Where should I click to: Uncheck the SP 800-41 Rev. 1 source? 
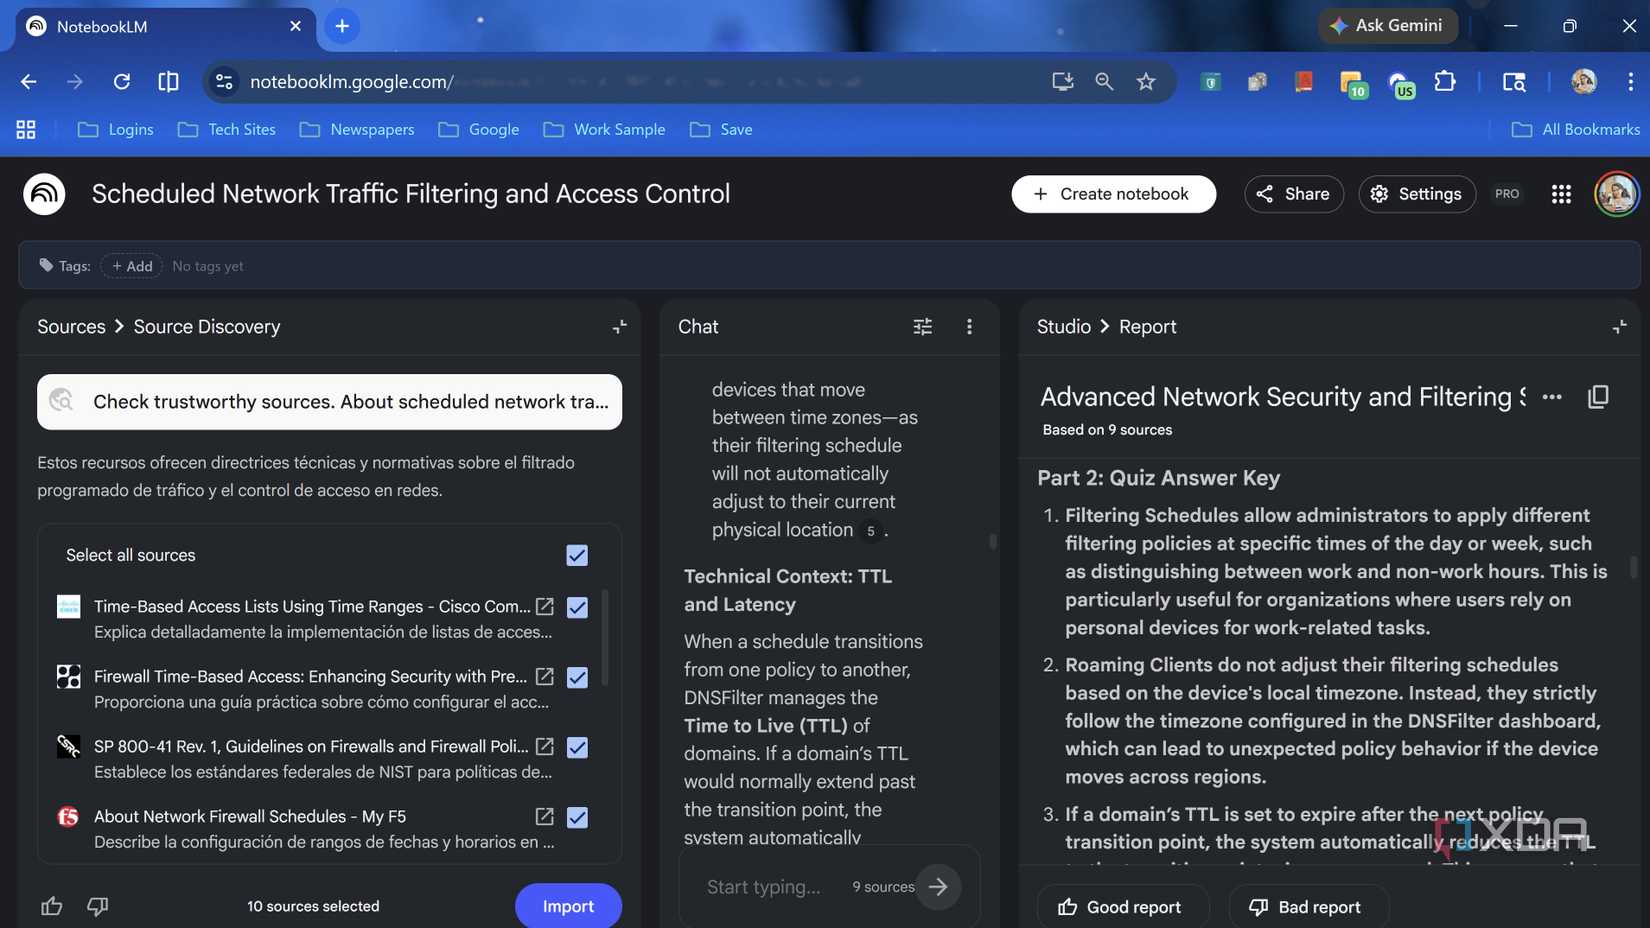pos(577,747)
